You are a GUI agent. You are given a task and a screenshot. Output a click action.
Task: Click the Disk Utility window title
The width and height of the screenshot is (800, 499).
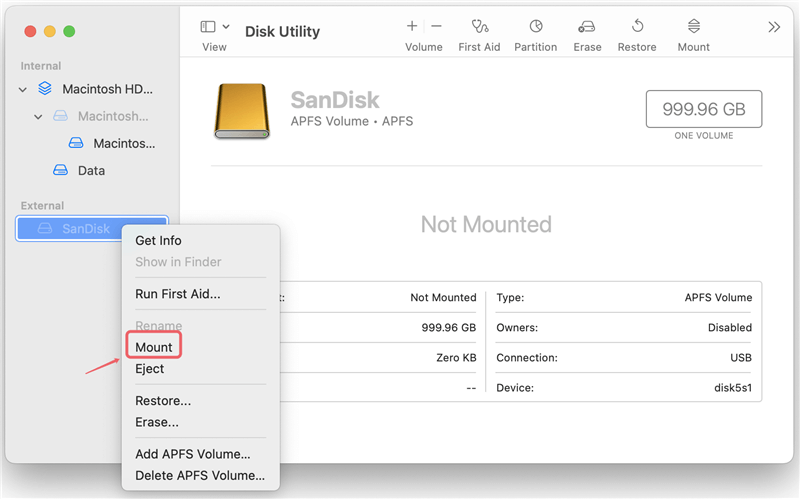(282, 32)
